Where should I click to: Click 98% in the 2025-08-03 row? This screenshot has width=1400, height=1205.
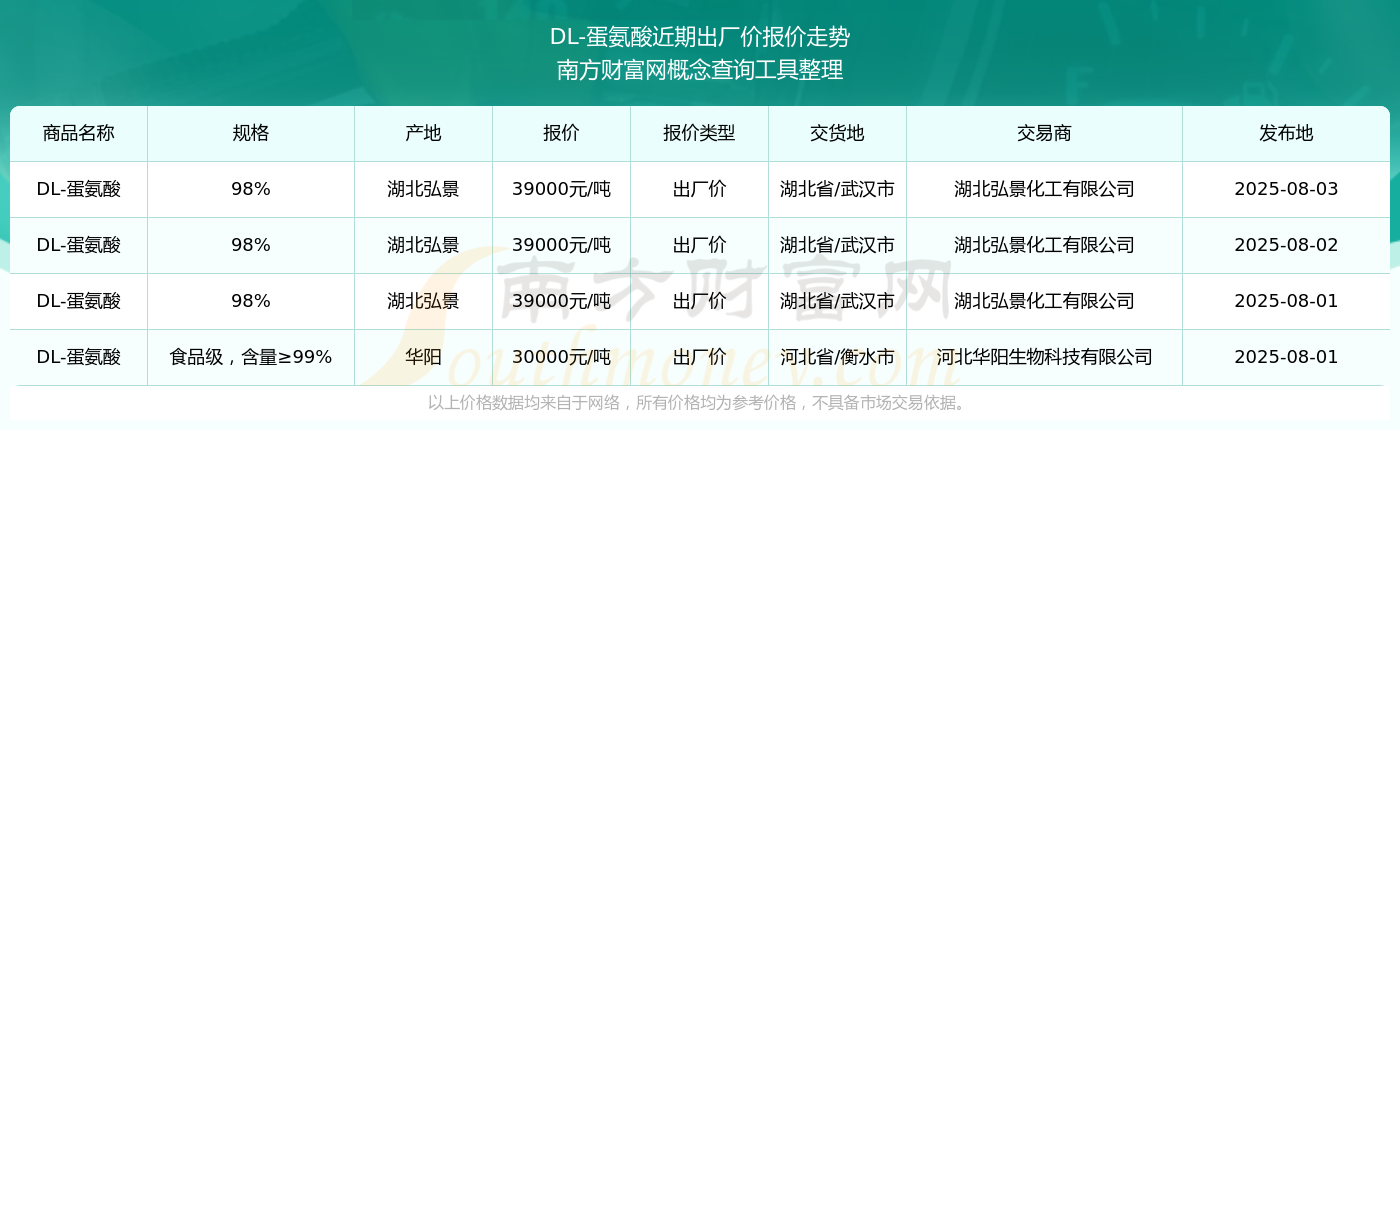tap(251, 189)
